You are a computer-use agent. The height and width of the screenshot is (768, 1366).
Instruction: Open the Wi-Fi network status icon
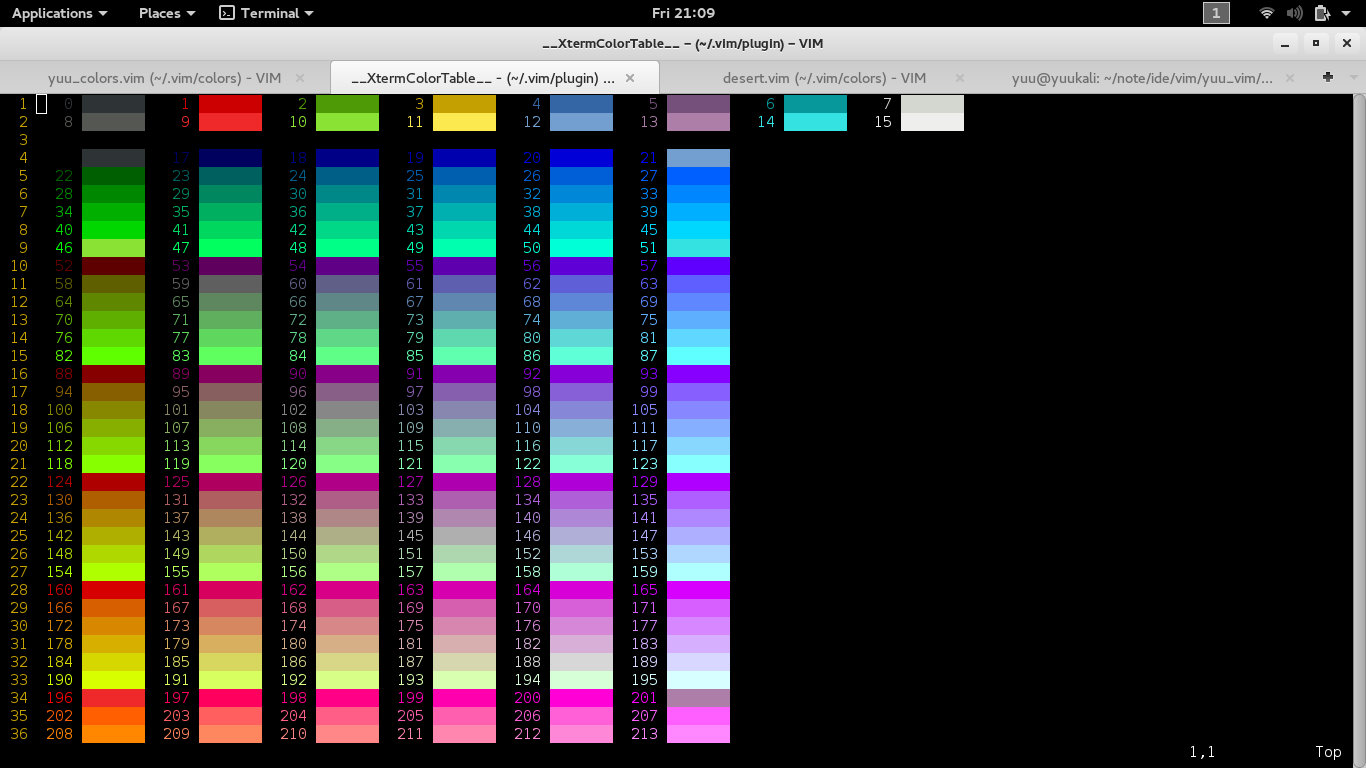tap(1267, 13)
